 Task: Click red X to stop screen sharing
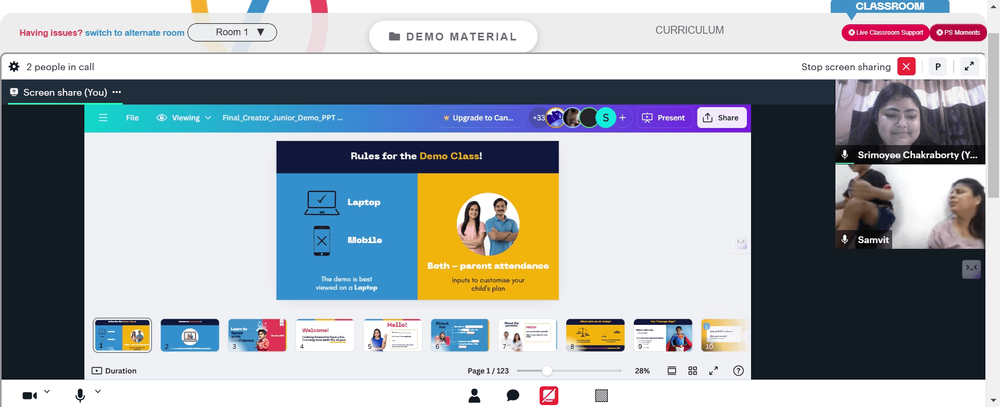pos(906,66)
